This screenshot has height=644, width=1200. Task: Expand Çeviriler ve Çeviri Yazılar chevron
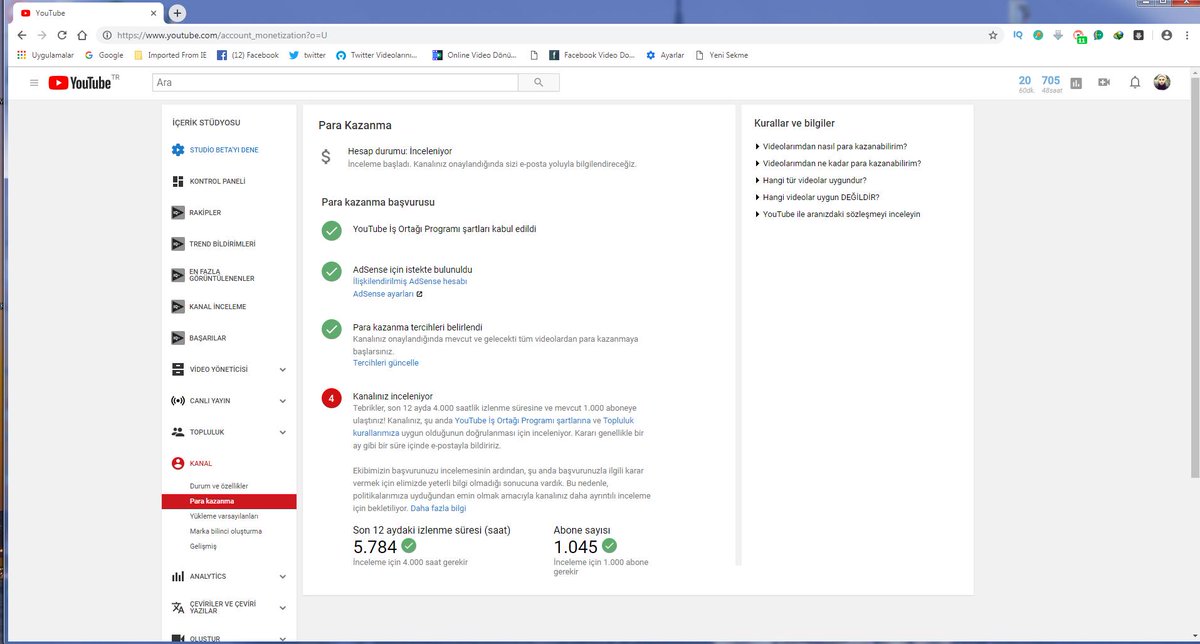click(282, 608)
